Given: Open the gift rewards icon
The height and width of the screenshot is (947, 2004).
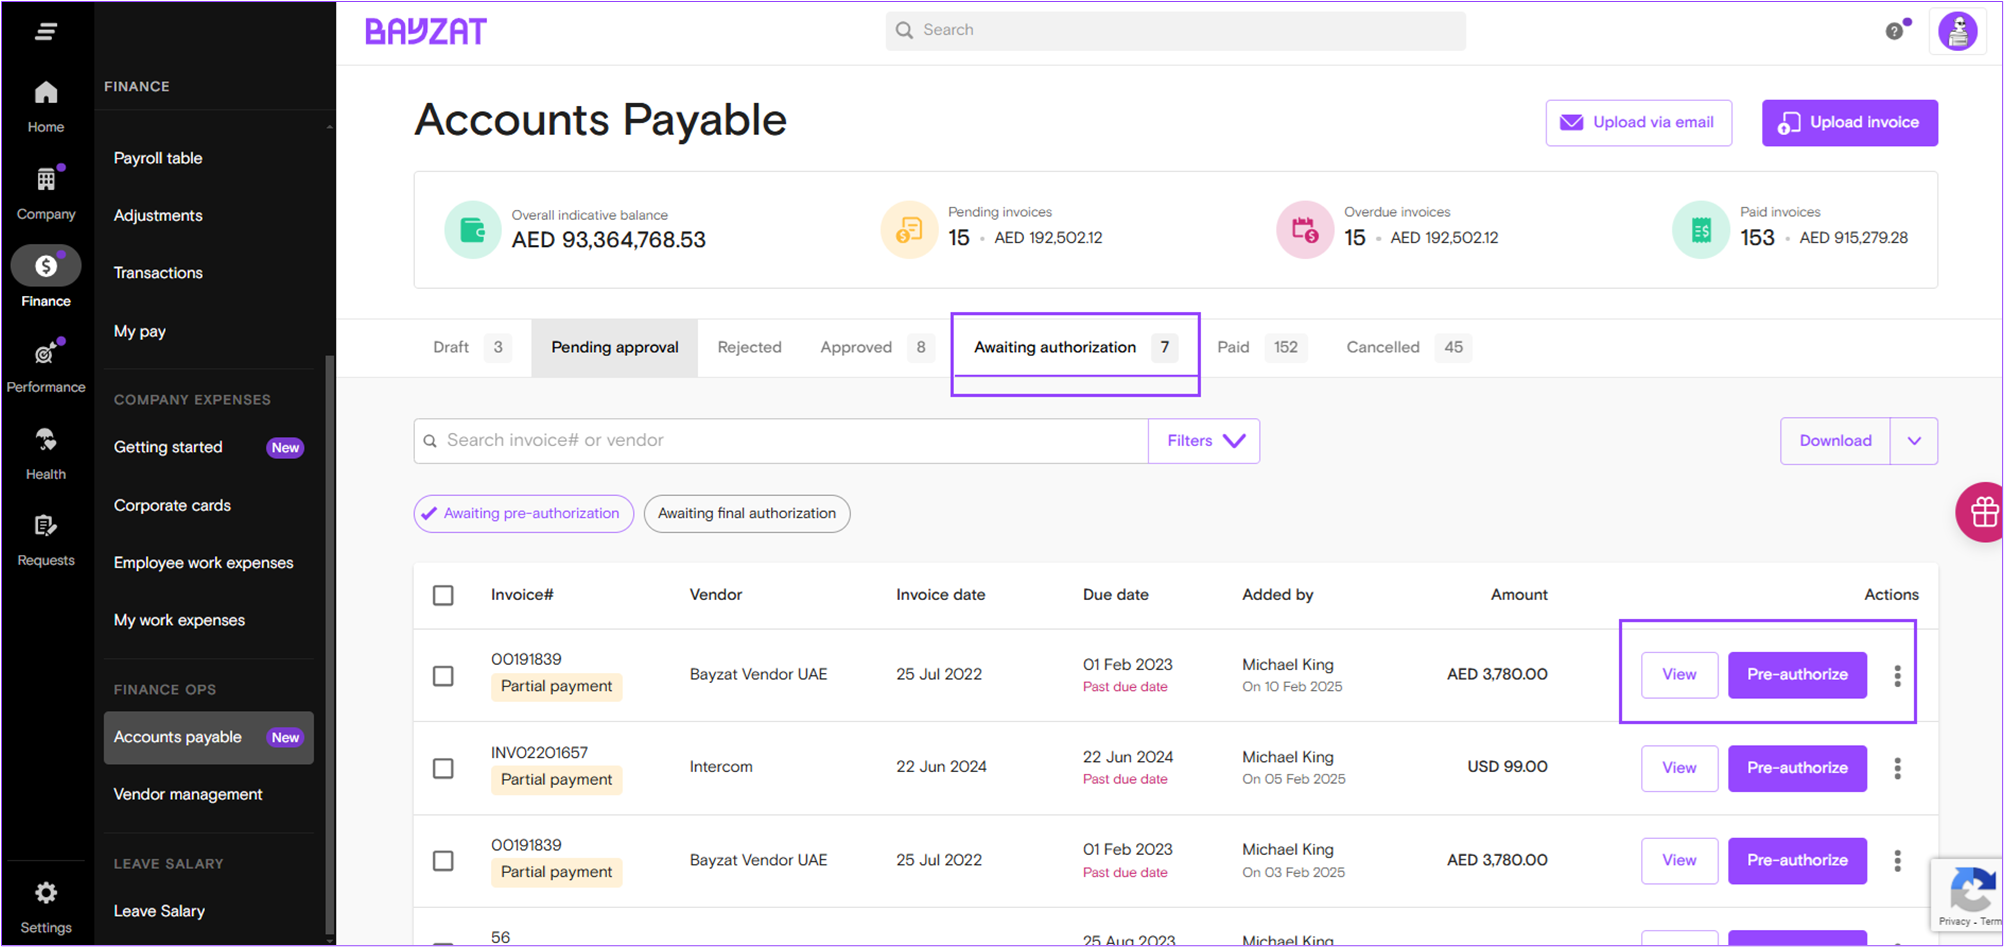Looking at the screenshot, I should [x=1982, y=513].
